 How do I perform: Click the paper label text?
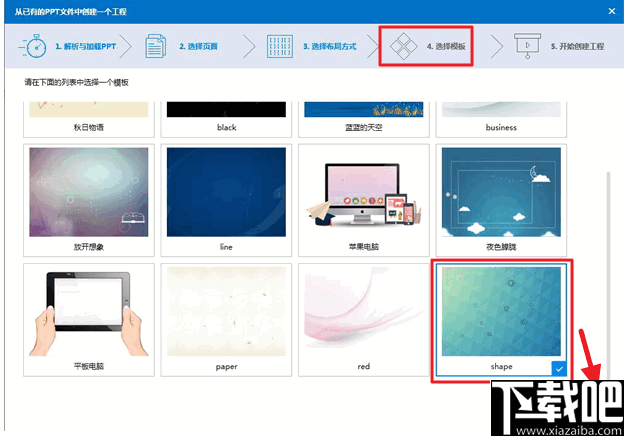(x=226, y=367)
